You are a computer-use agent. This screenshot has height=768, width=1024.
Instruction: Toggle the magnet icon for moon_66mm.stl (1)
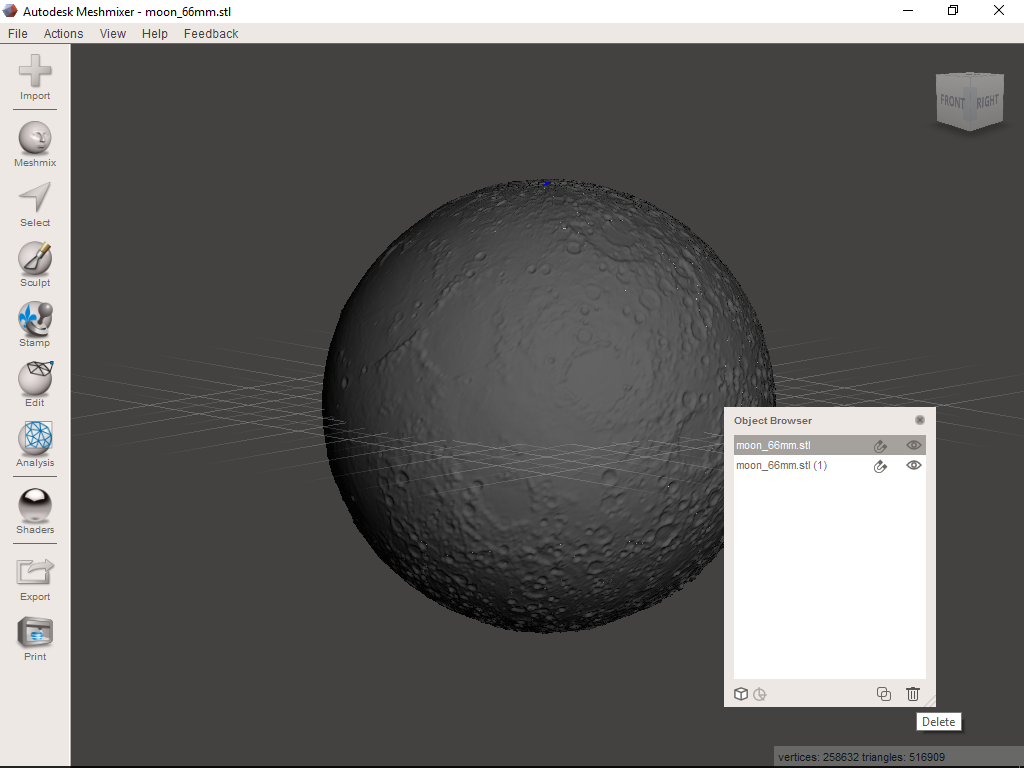coord(880,465)
